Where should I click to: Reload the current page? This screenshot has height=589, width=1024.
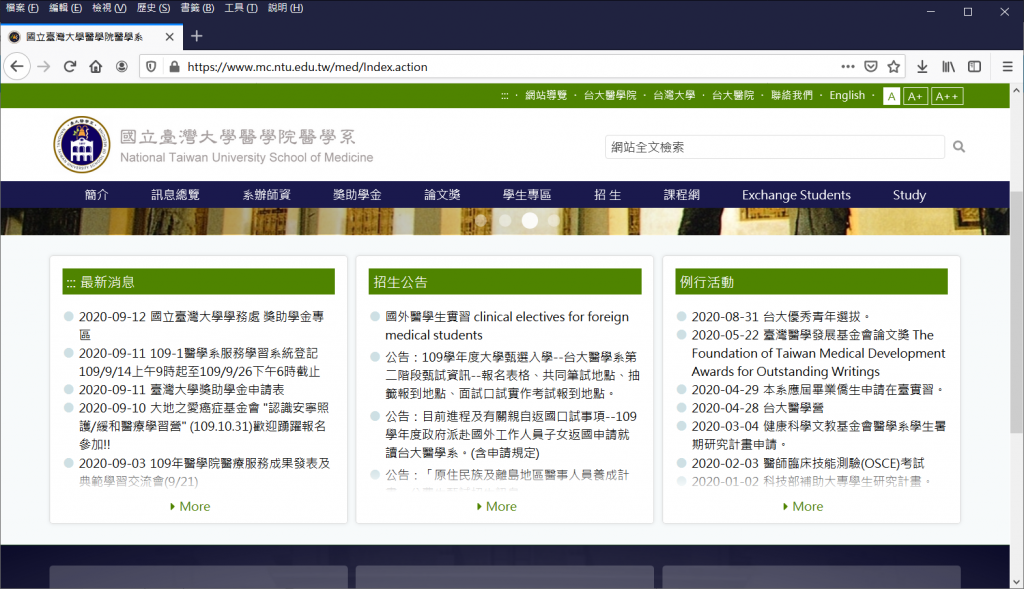tap(70, 67)
